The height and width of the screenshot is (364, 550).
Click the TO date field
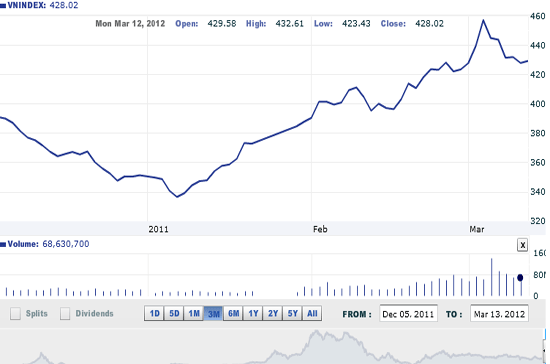(x=499, y=314)
